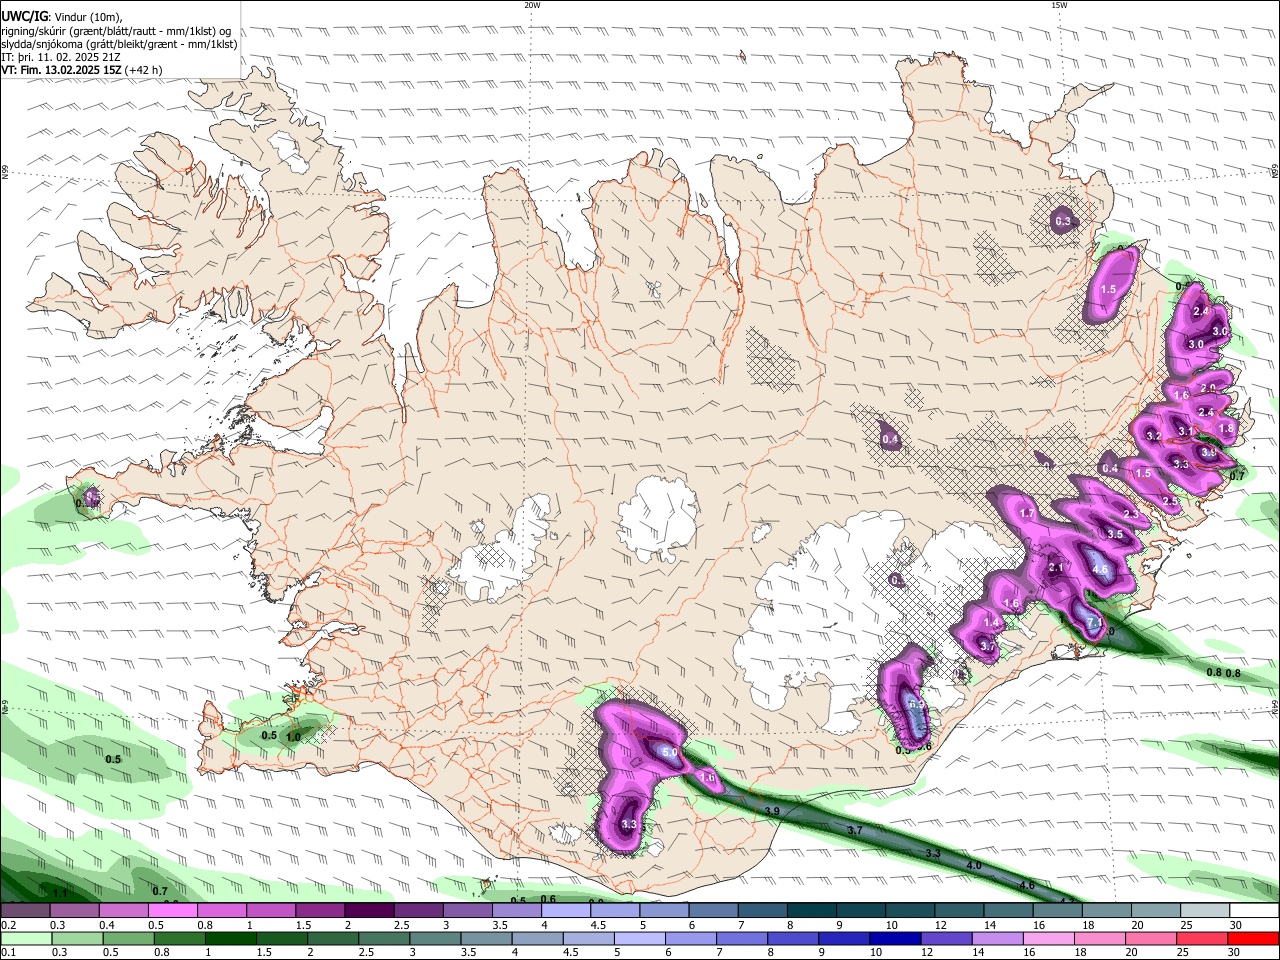Click the 2.1 precipitation value on the map
The width and height of the screenshot is (1280, 960).
tap(1056, 568)
